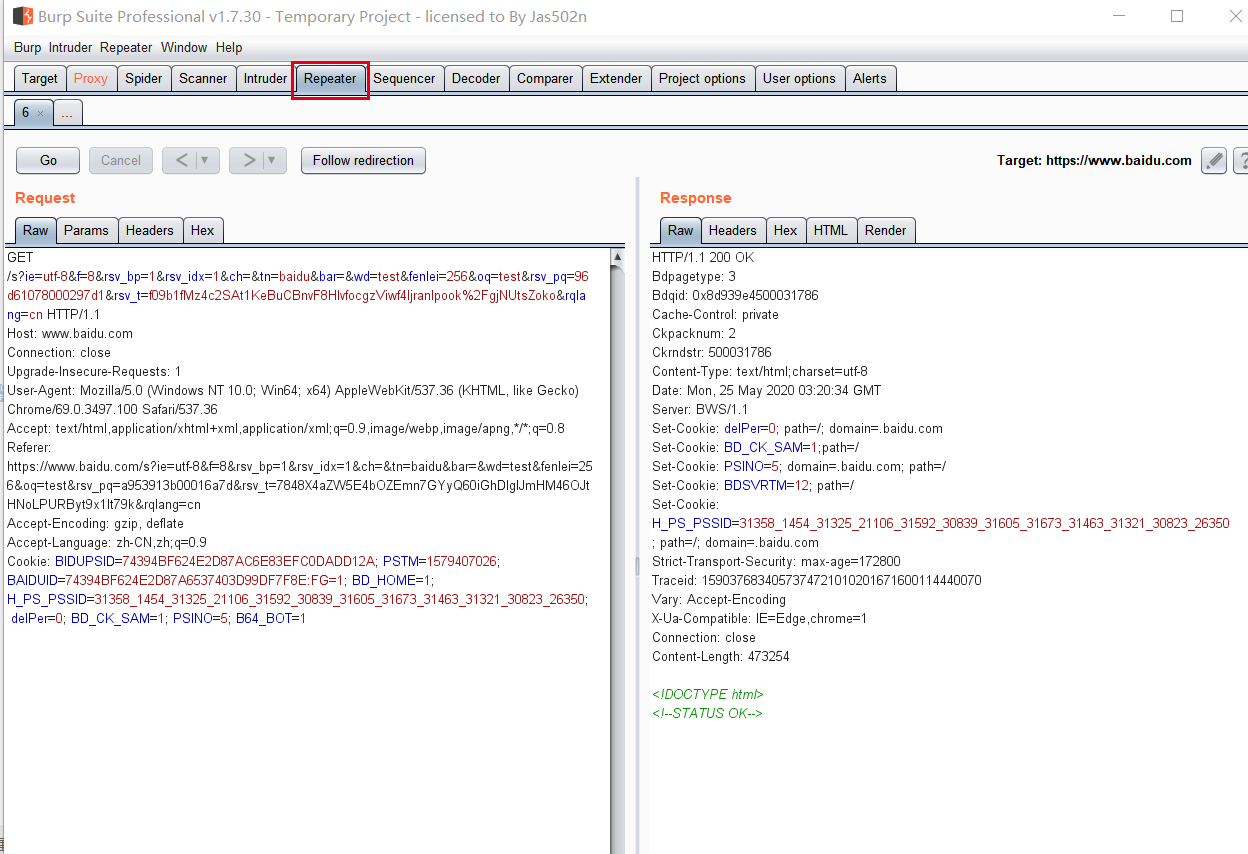Switch to the Decoder tool tab
This screenshot has height=854, width=1248.
476,78
